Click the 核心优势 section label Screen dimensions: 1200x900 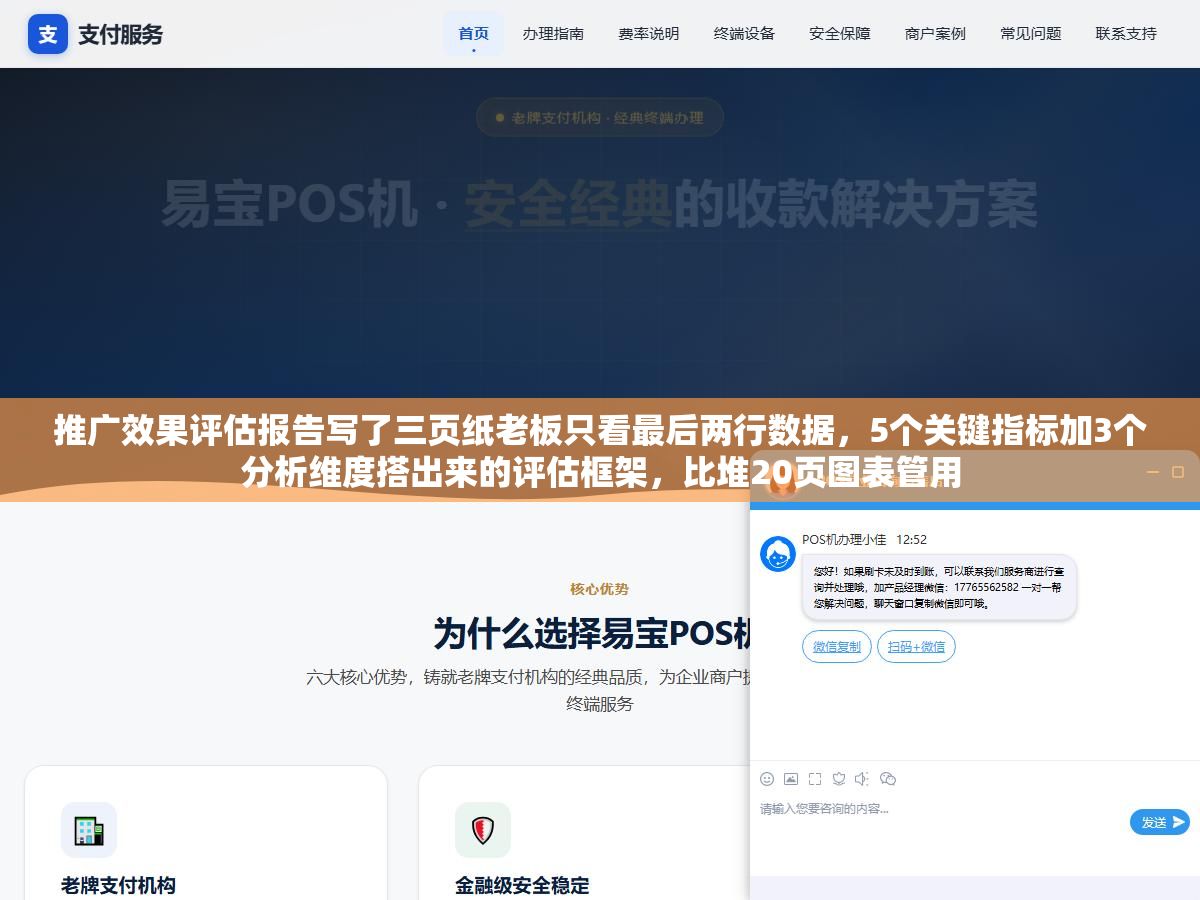pos(600,589)
